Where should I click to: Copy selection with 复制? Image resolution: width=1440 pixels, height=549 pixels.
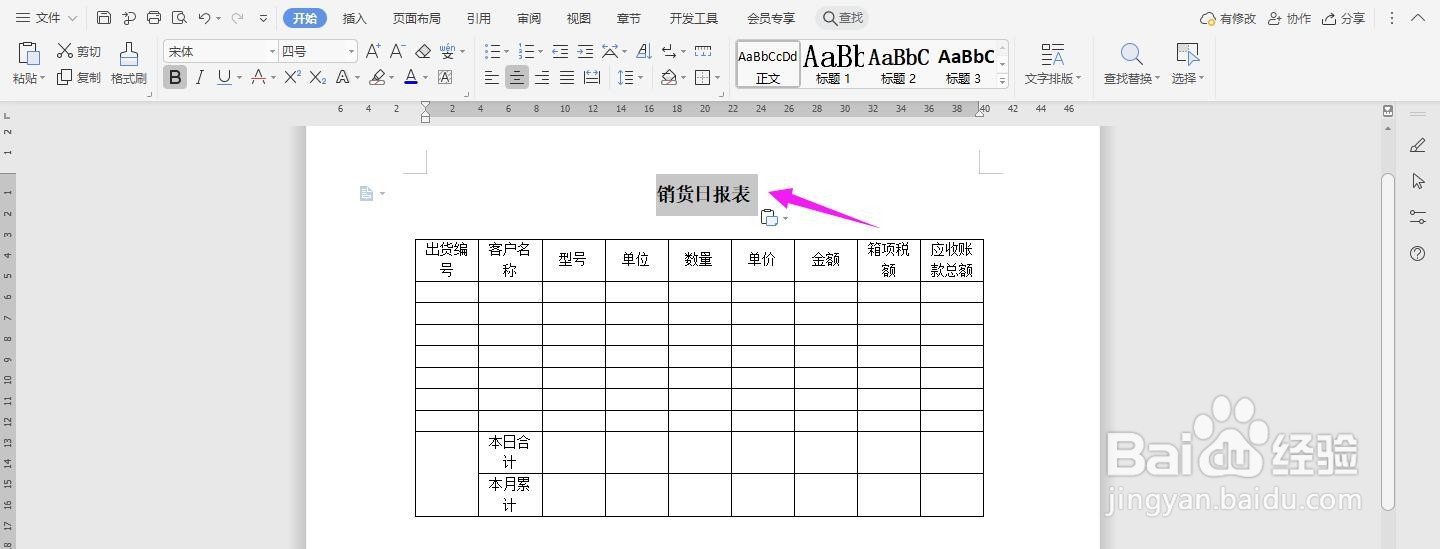(79, 77)
